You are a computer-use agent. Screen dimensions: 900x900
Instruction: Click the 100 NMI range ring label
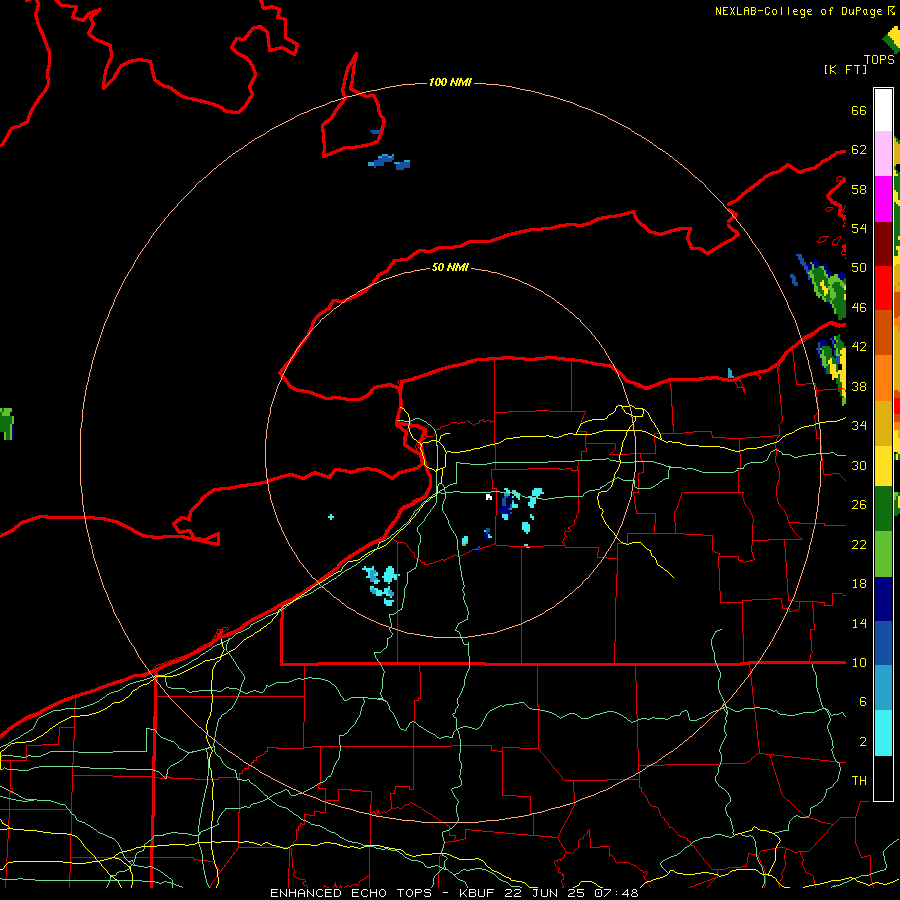click(x=450, y=83)
